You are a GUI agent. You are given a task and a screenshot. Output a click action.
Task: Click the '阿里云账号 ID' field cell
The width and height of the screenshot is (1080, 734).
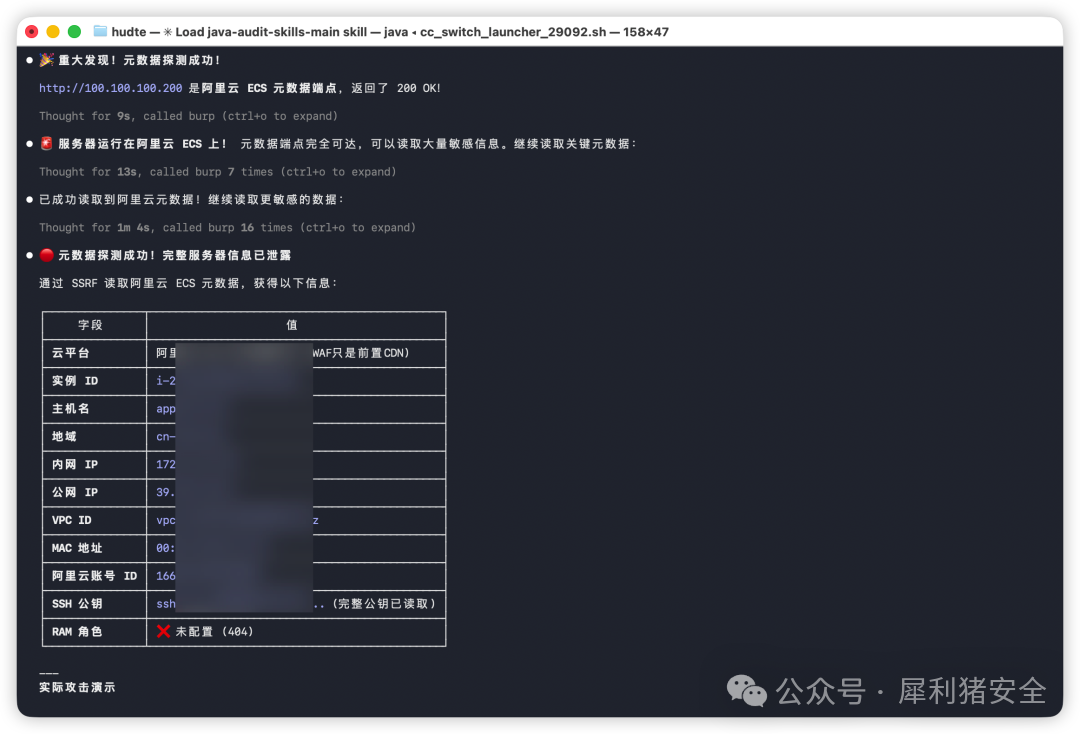click(94, 576)
